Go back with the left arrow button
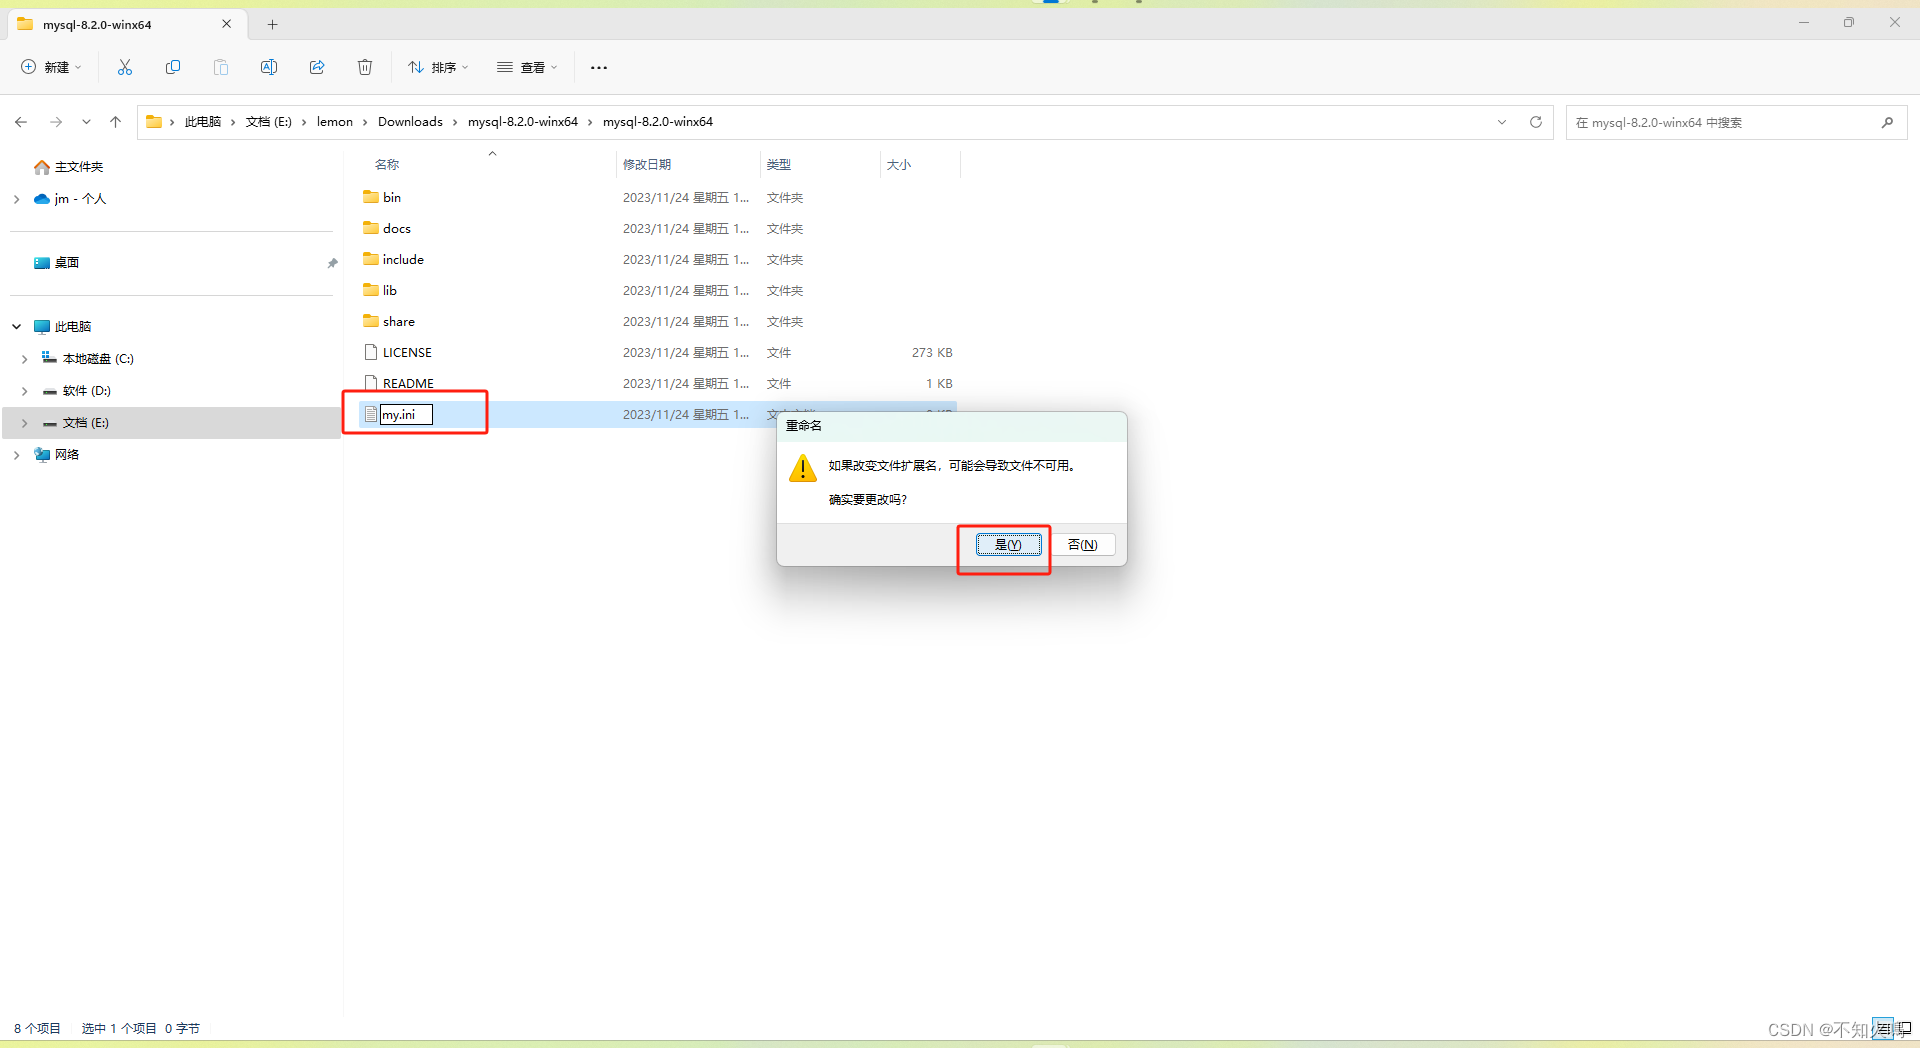 tap(21, 122)
